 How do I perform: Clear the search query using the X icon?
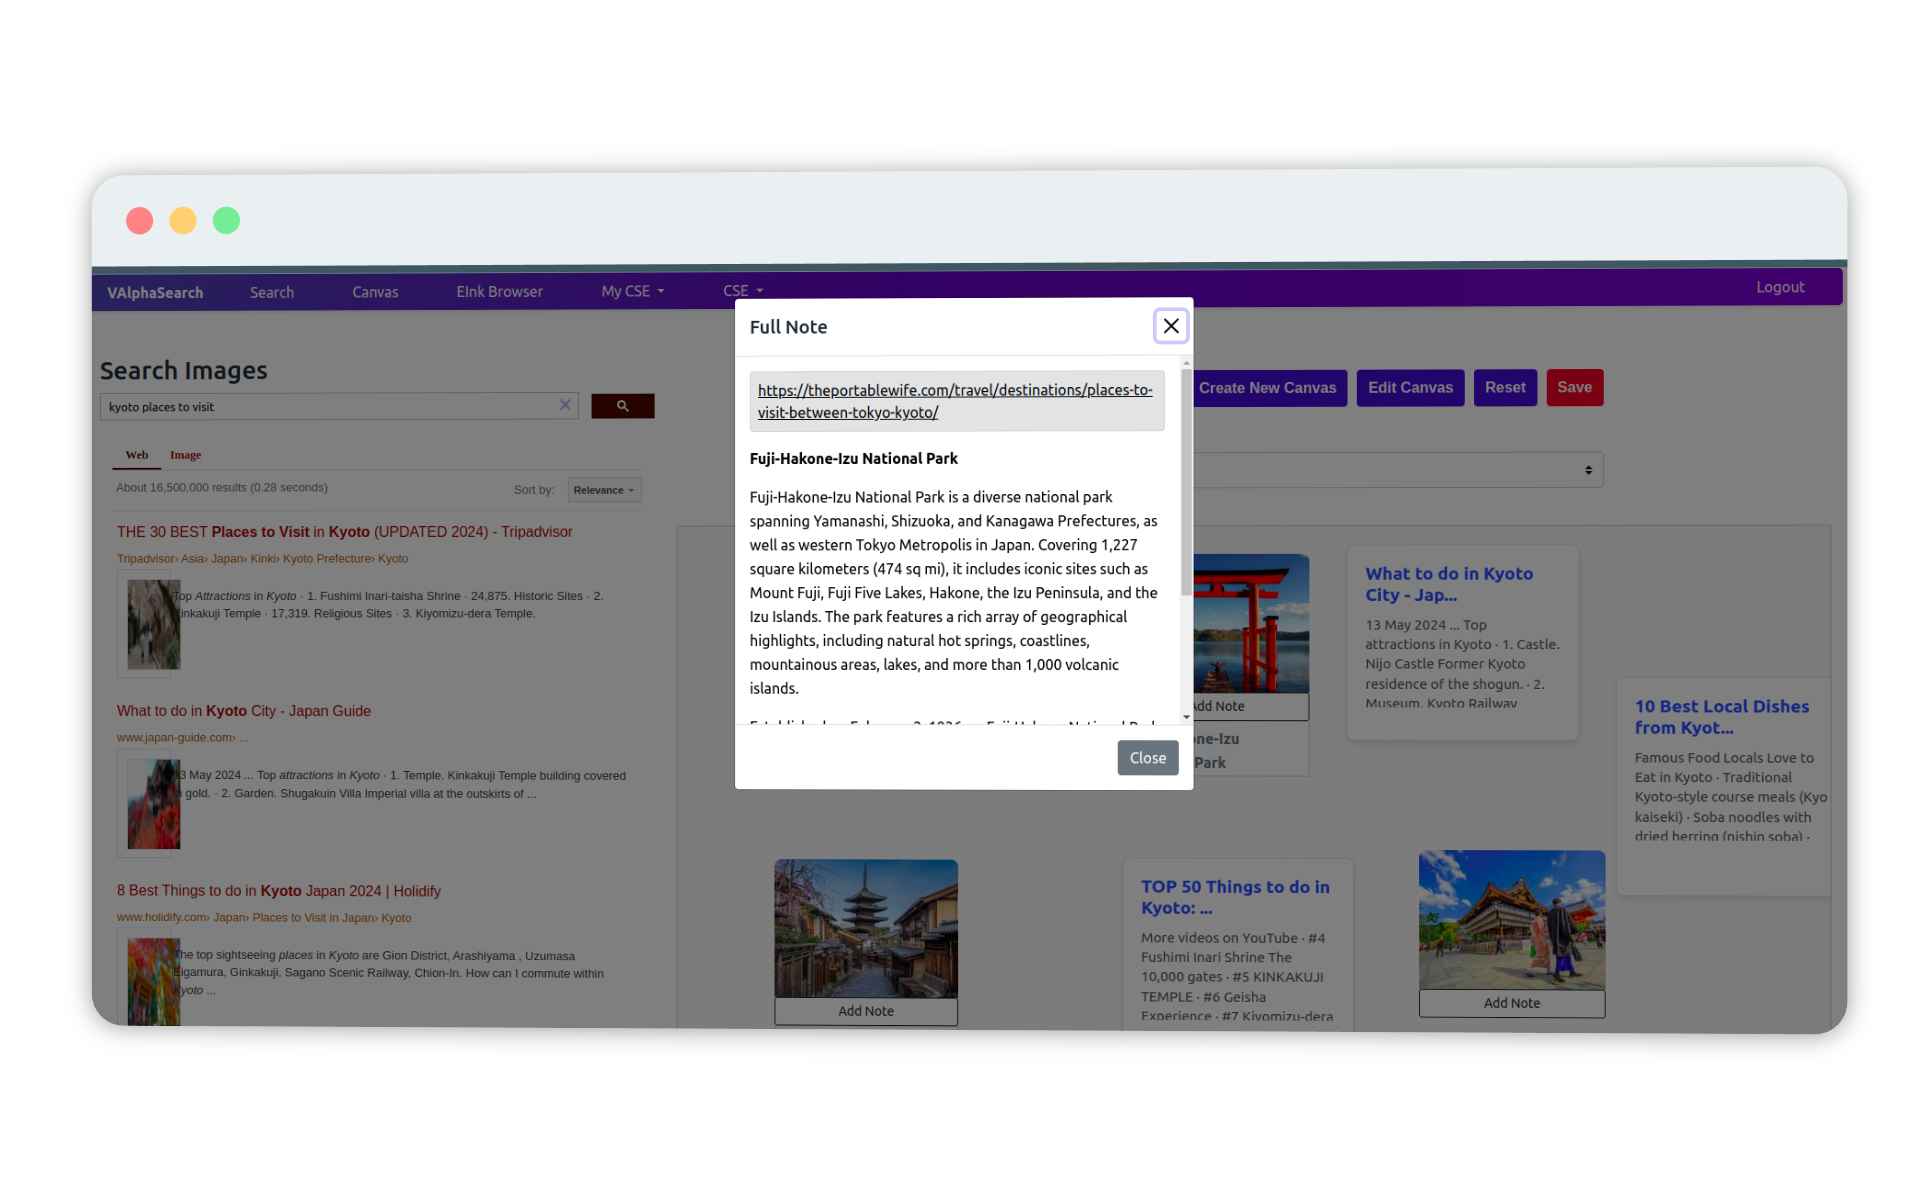tap(565, 404)
